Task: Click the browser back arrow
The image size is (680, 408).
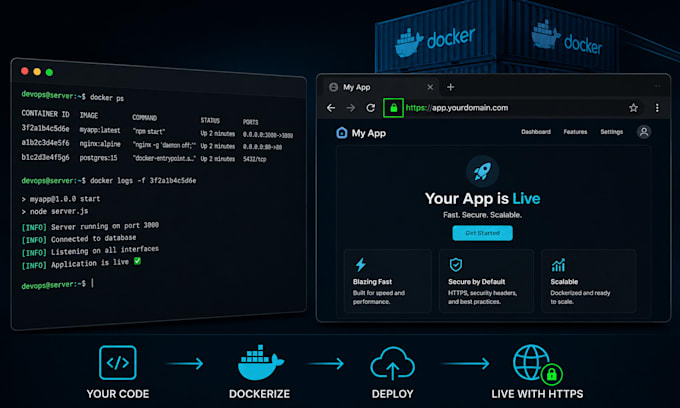Action: [x=331, y=108]
